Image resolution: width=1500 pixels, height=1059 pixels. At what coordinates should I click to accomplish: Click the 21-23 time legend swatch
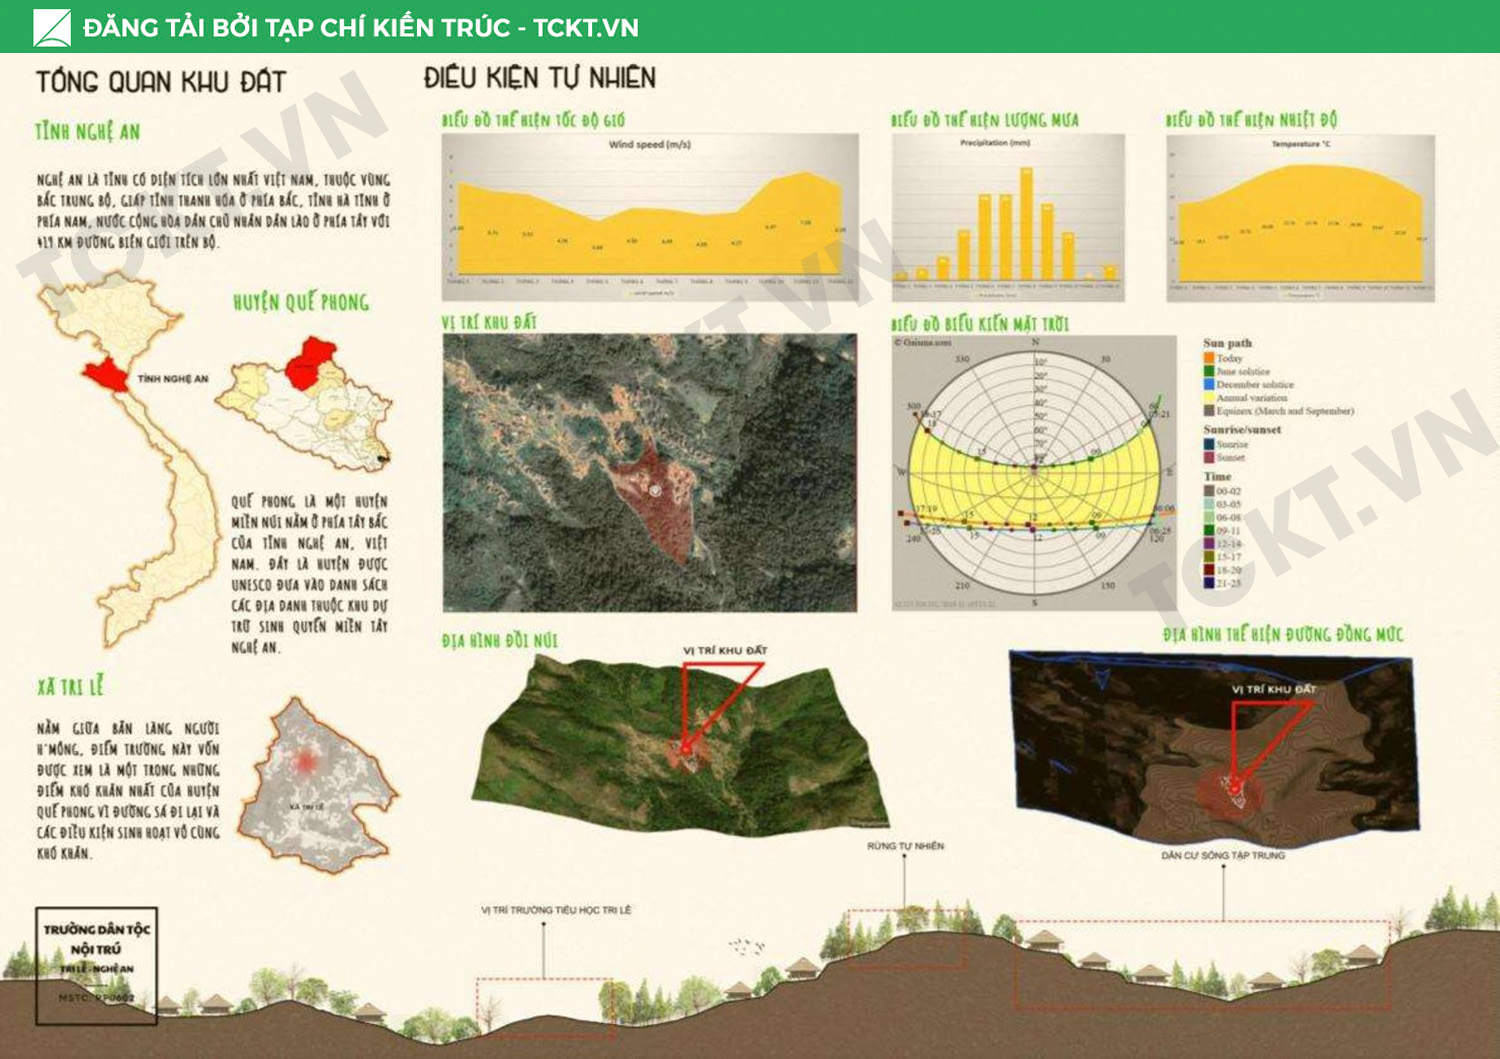[1209, 583]
